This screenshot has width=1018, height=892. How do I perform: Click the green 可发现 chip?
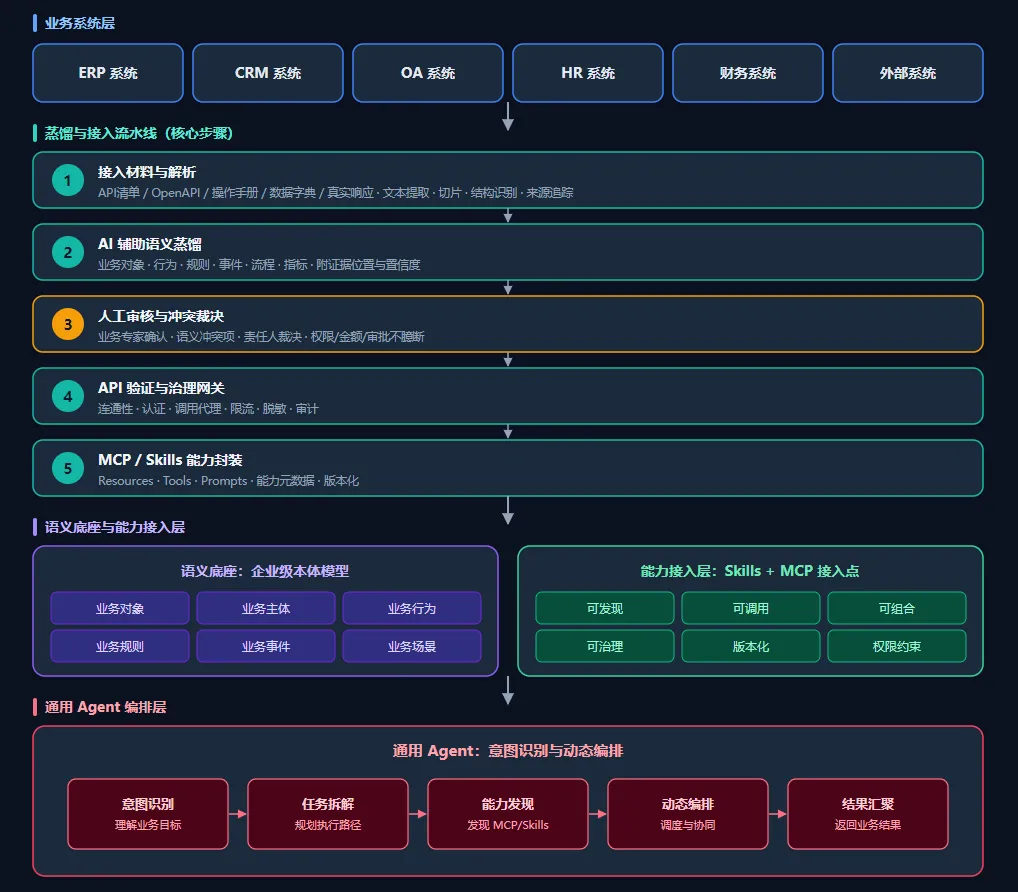coord(605,608)
